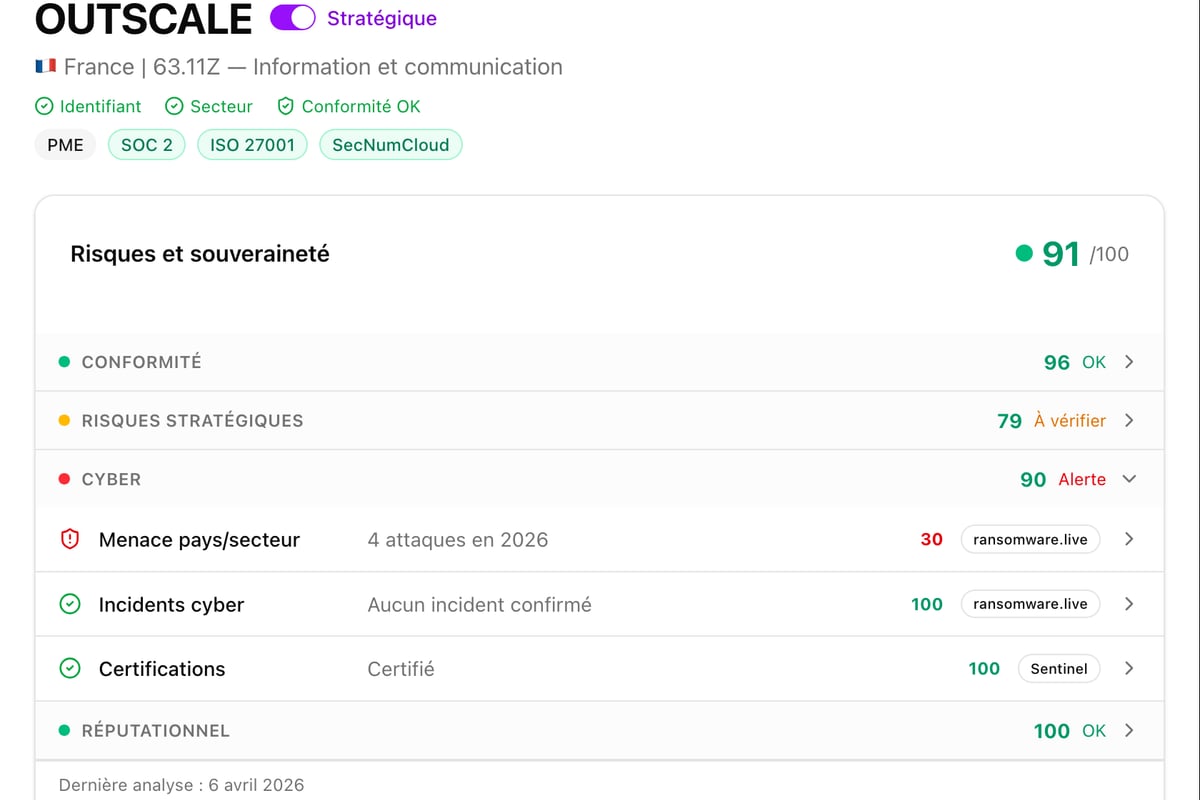This screenshot has width=1200, height=800.
Task: Select the SOC 2 tag
Action: pos(147,145)
